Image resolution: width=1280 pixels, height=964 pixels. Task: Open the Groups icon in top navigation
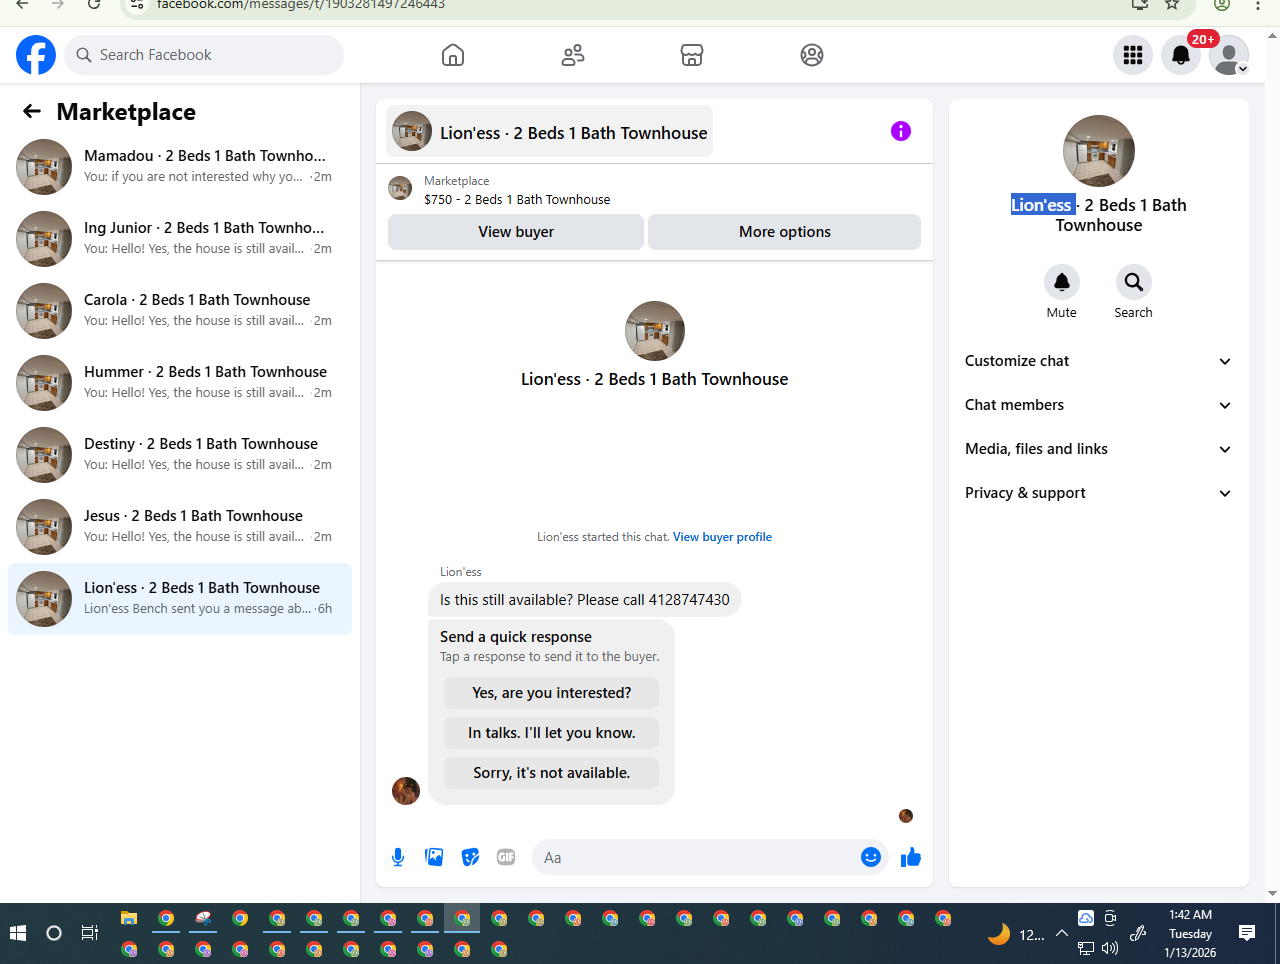tap(812, 55)
